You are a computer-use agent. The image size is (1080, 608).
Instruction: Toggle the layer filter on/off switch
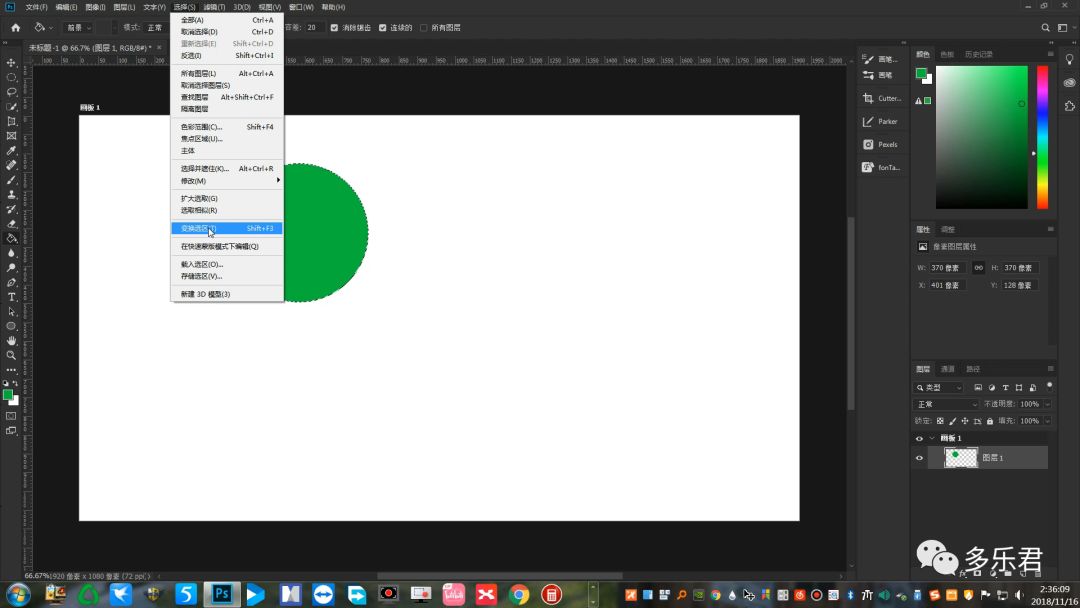(1049, 386)
